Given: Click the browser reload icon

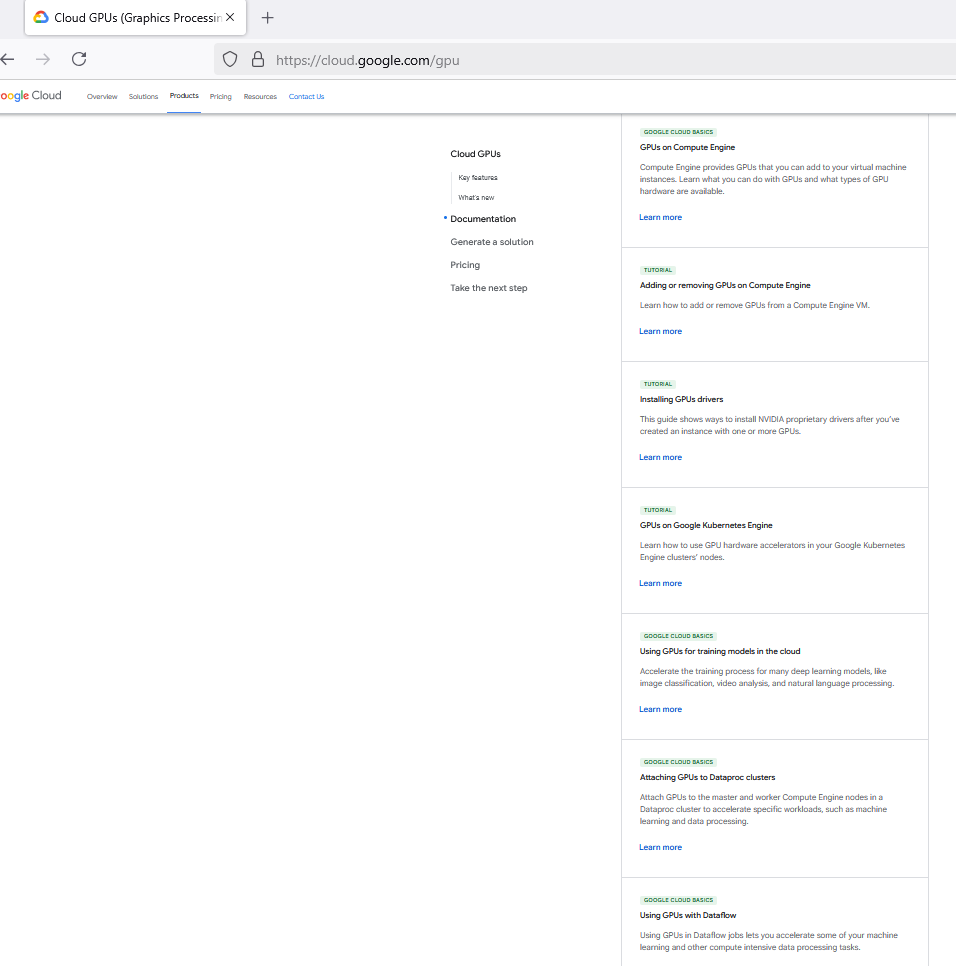Looking at the screenshot, I should click(x=79, y=59).
